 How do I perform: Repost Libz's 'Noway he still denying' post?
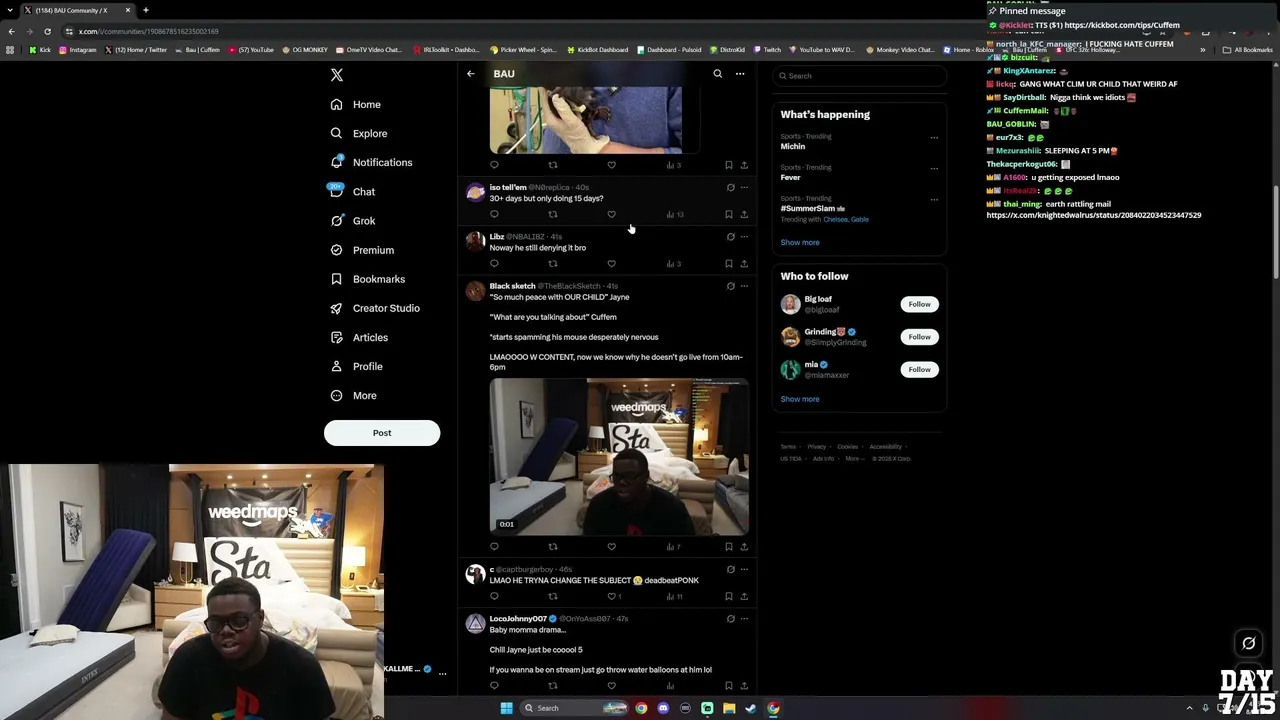pyautogui.click(x=553, y=264)
